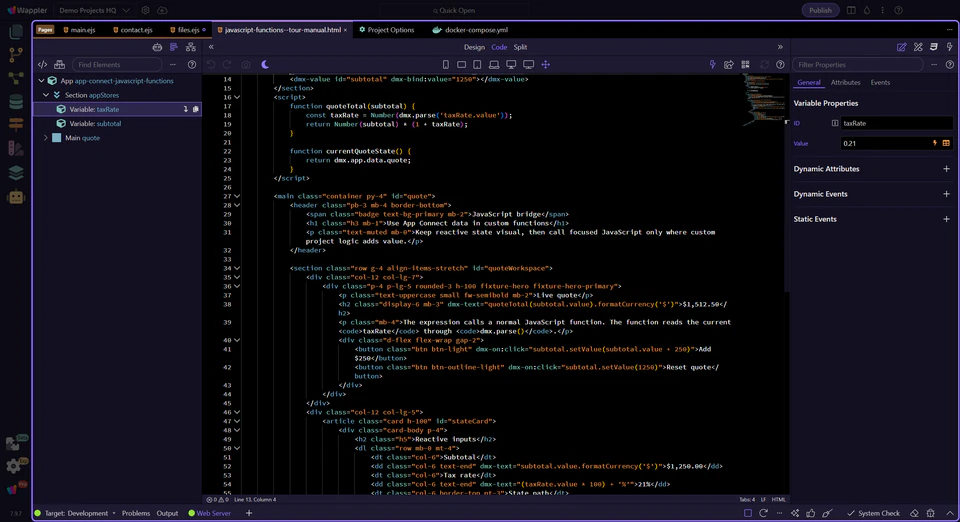Open the Demo Projects HQ project dropdown
960x522 pixels.
pos(94,10)
